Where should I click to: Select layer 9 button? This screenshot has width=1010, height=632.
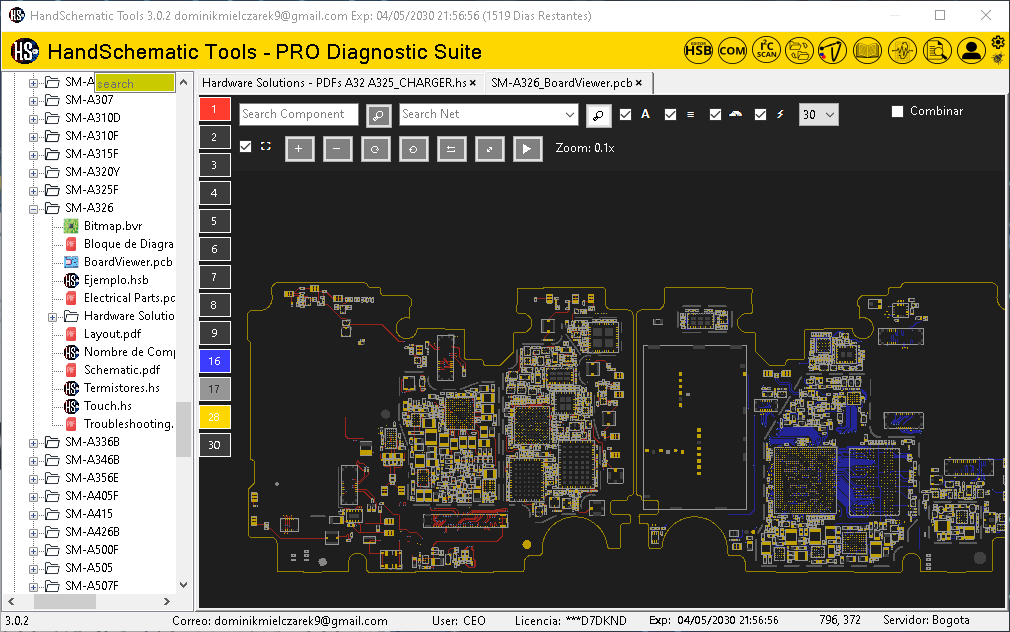coord(214,333)
